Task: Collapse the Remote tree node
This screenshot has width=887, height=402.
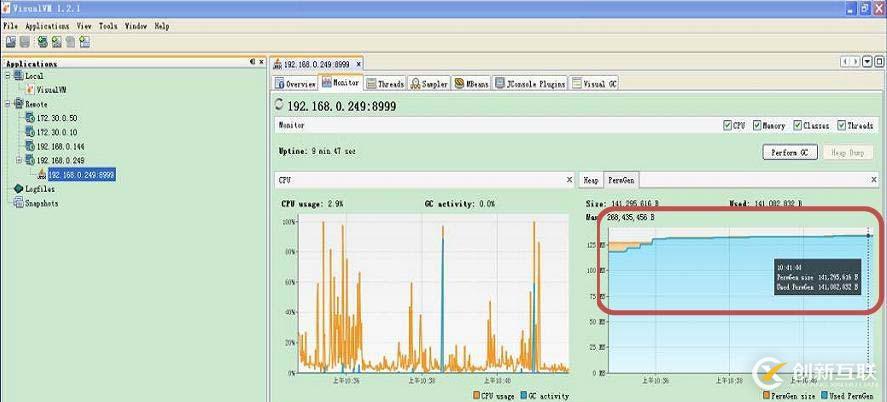Action: click(8, 104)
